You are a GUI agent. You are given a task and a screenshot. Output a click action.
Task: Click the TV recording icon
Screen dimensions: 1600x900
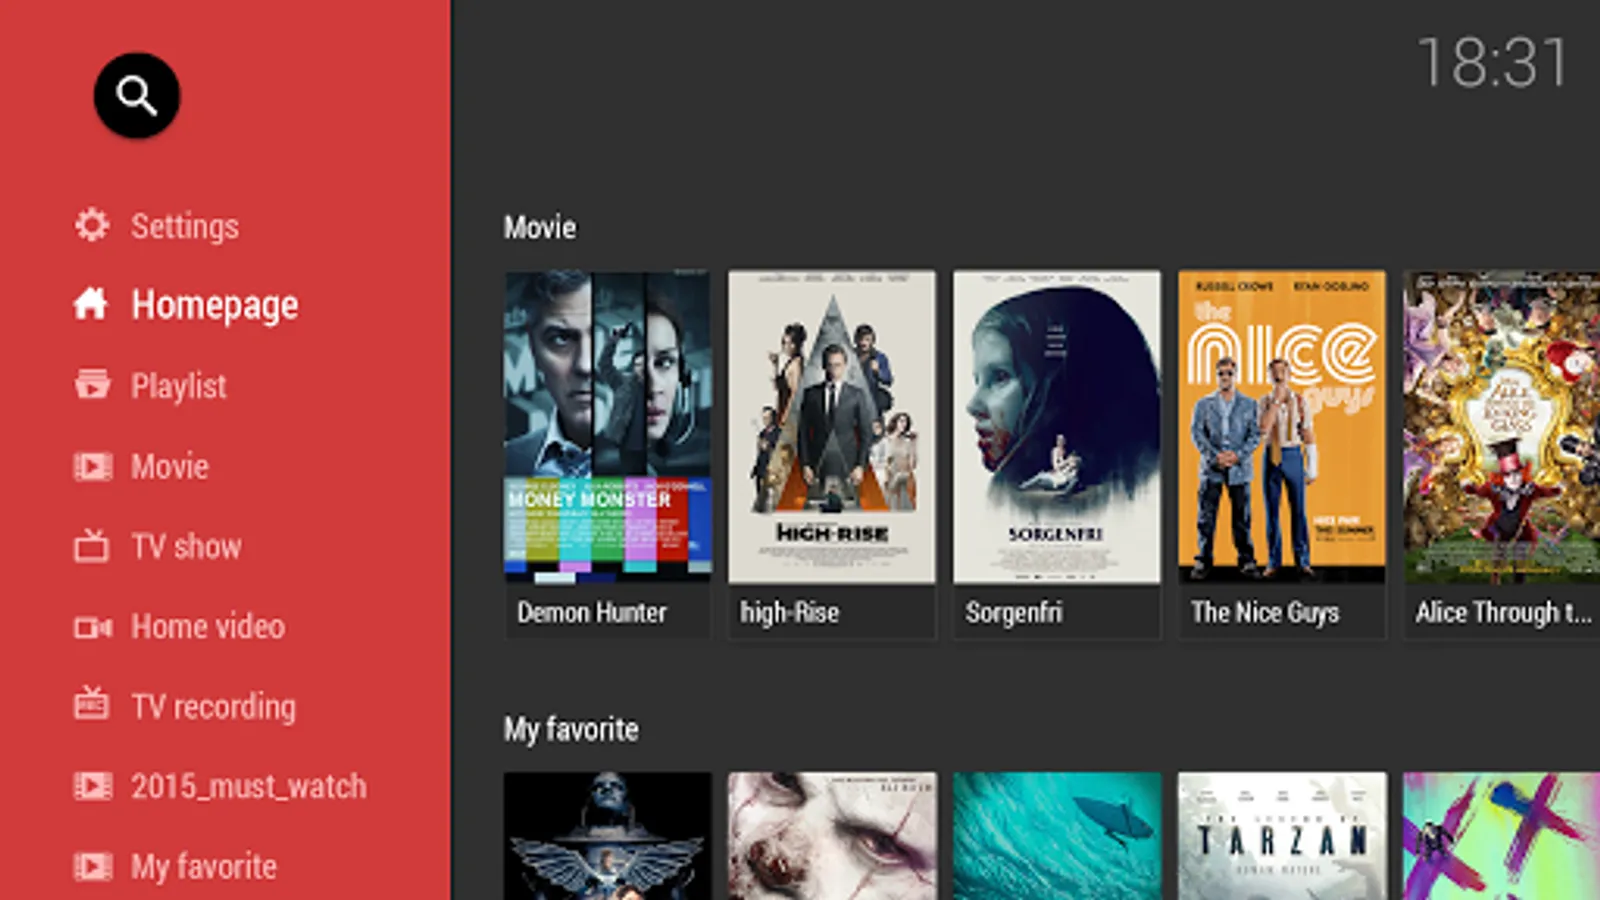[91, 704]
